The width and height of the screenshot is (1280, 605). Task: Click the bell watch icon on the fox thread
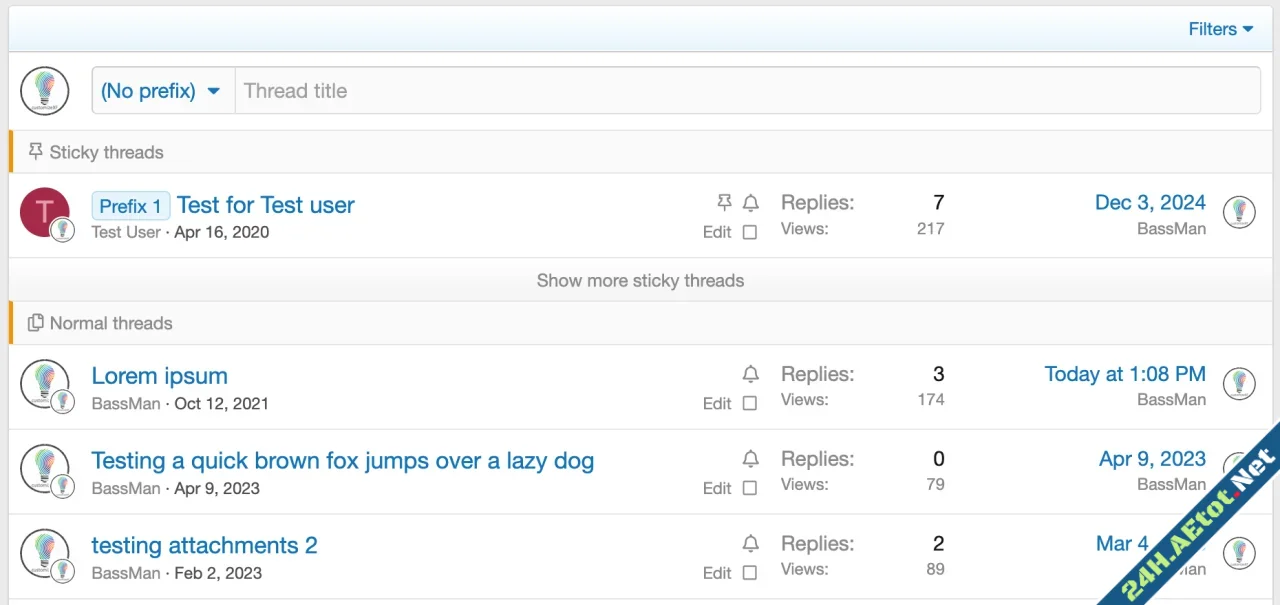click(x=751, y=458)
